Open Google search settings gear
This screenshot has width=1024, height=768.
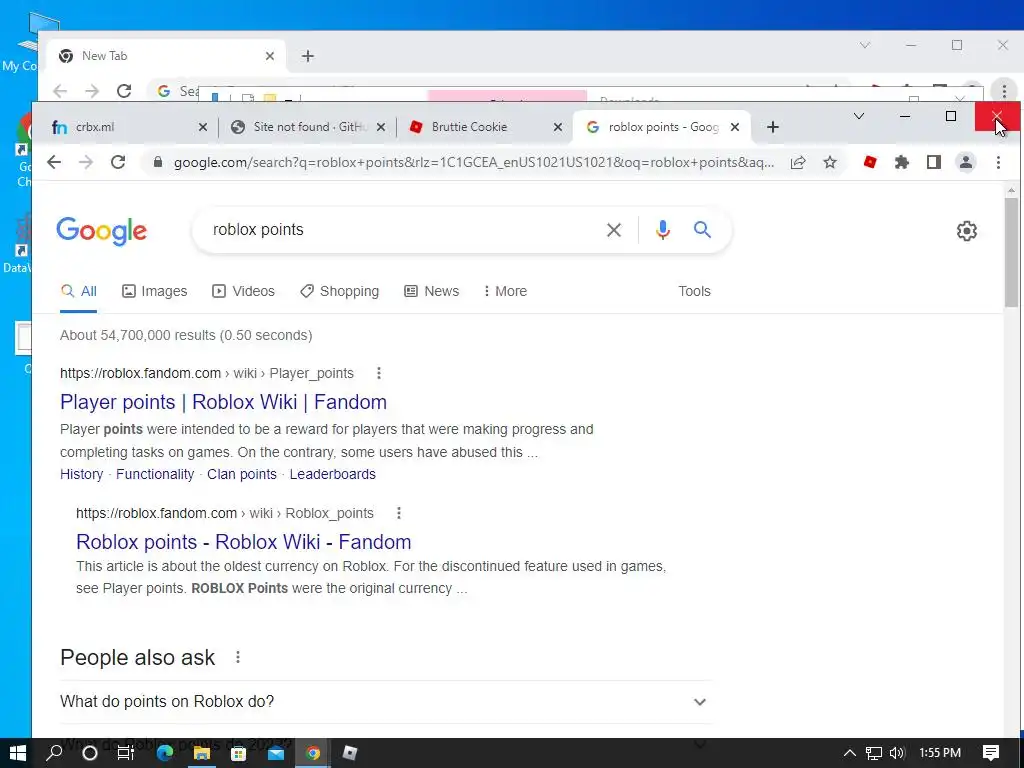967,231
